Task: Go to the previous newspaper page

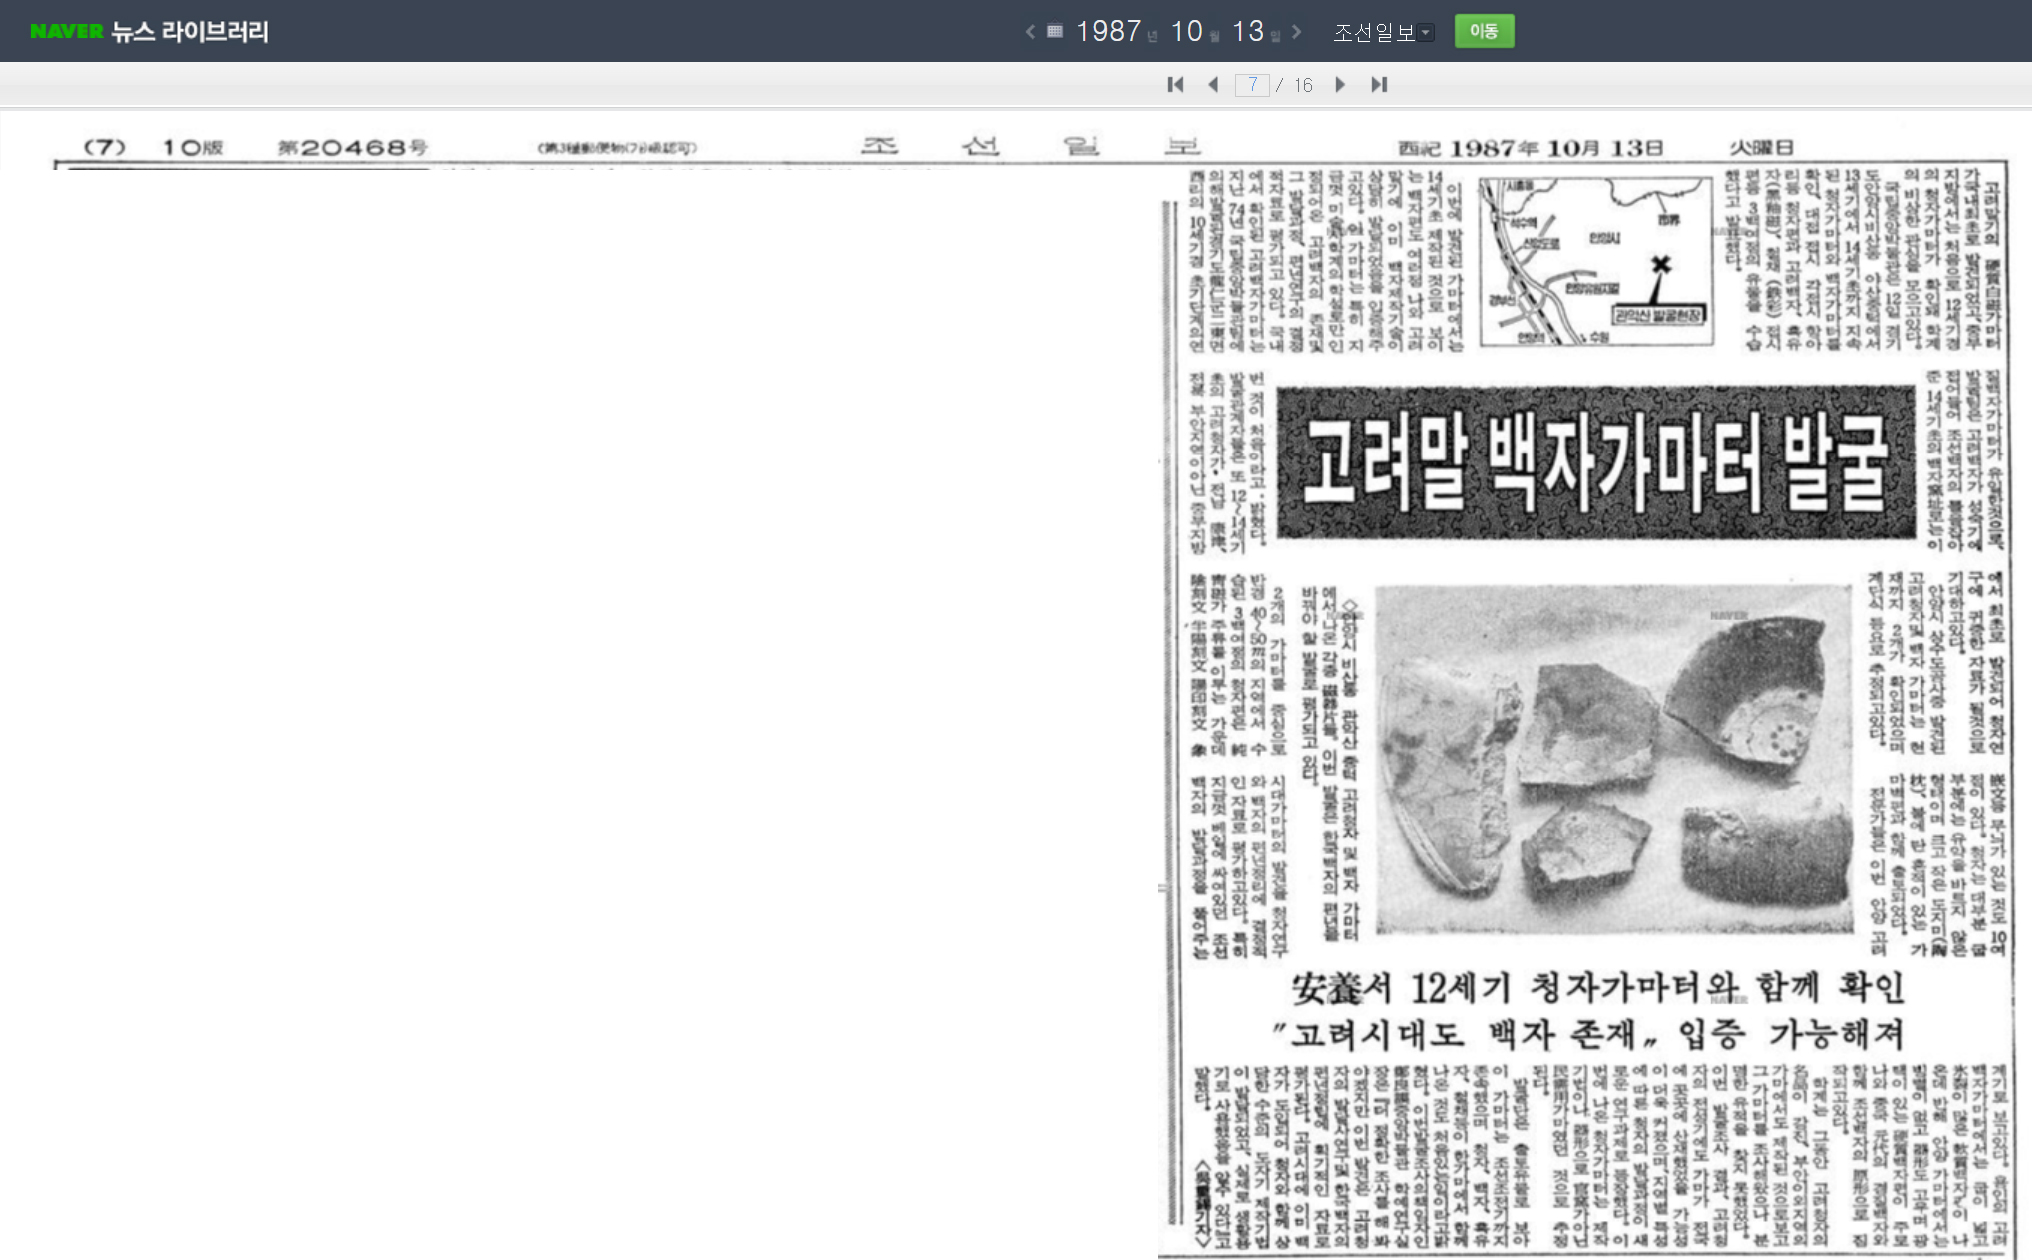Action: [x=1213, y=85]
